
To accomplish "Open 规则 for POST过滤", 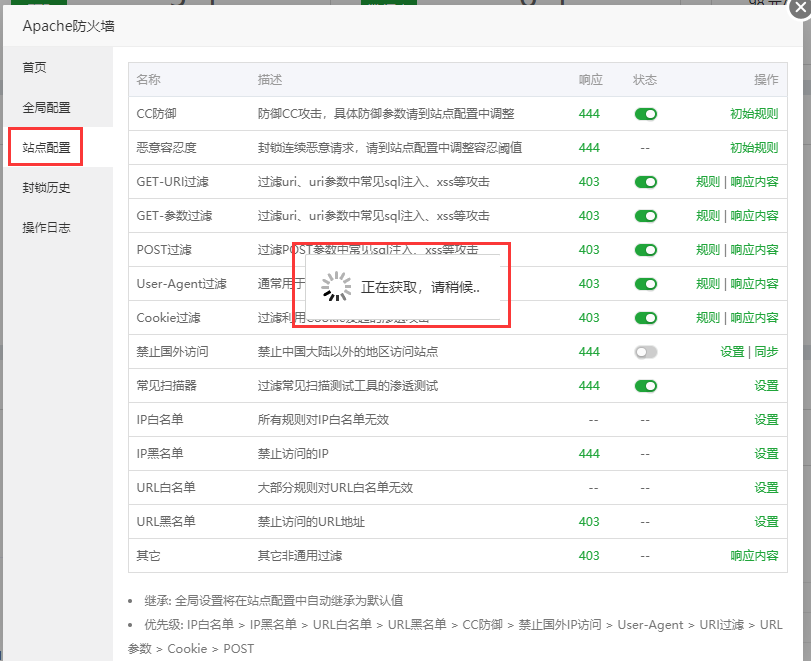I will (x=708, y=250).
